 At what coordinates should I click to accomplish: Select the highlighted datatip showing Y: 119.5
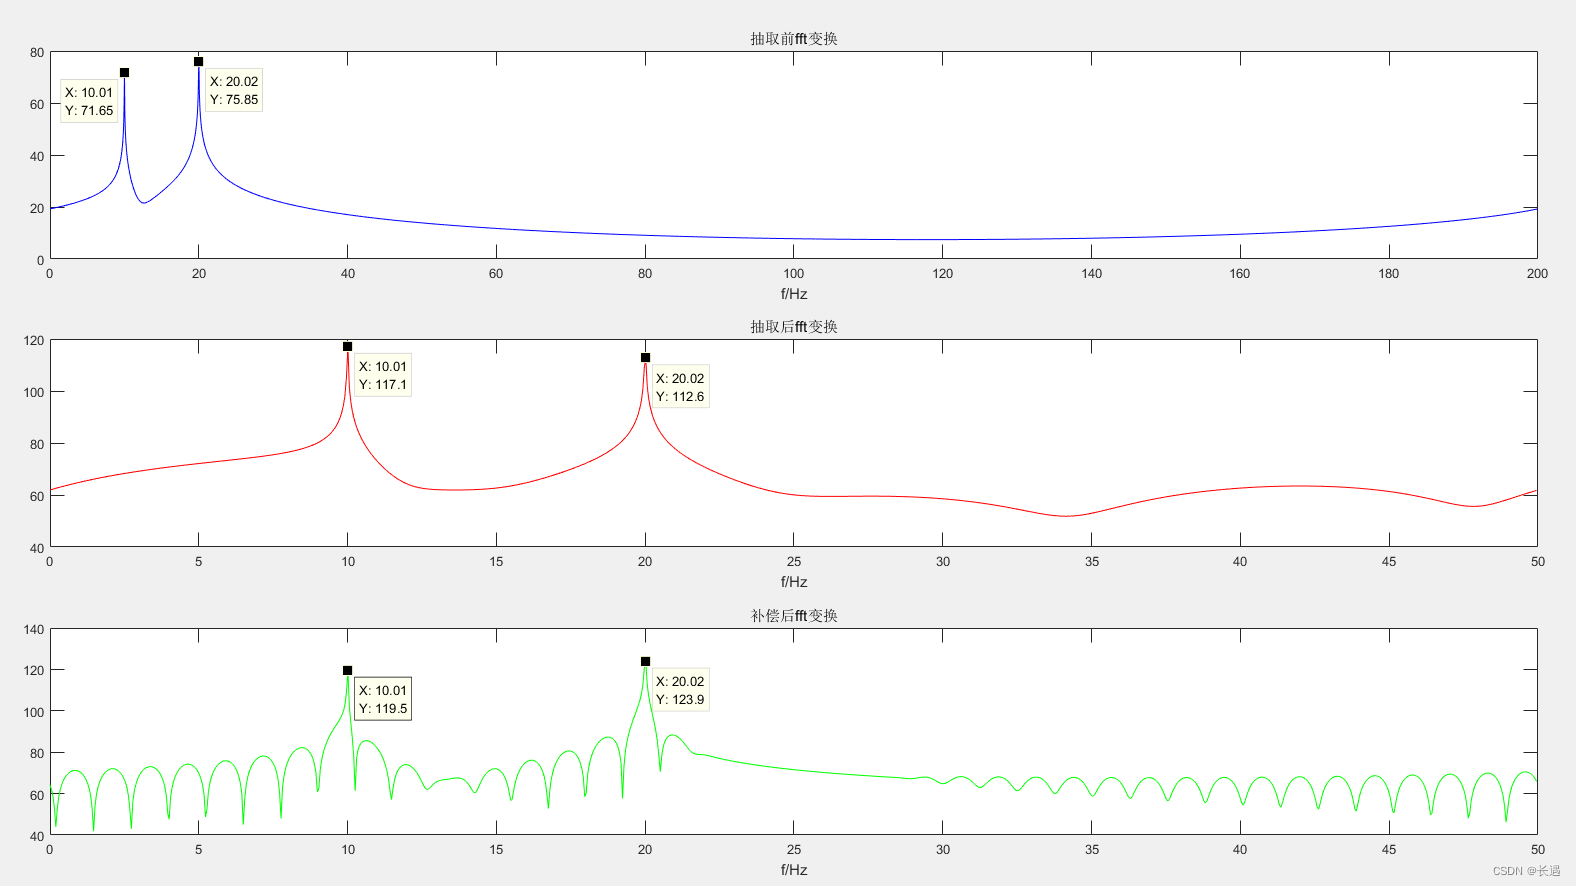(383, 699)
